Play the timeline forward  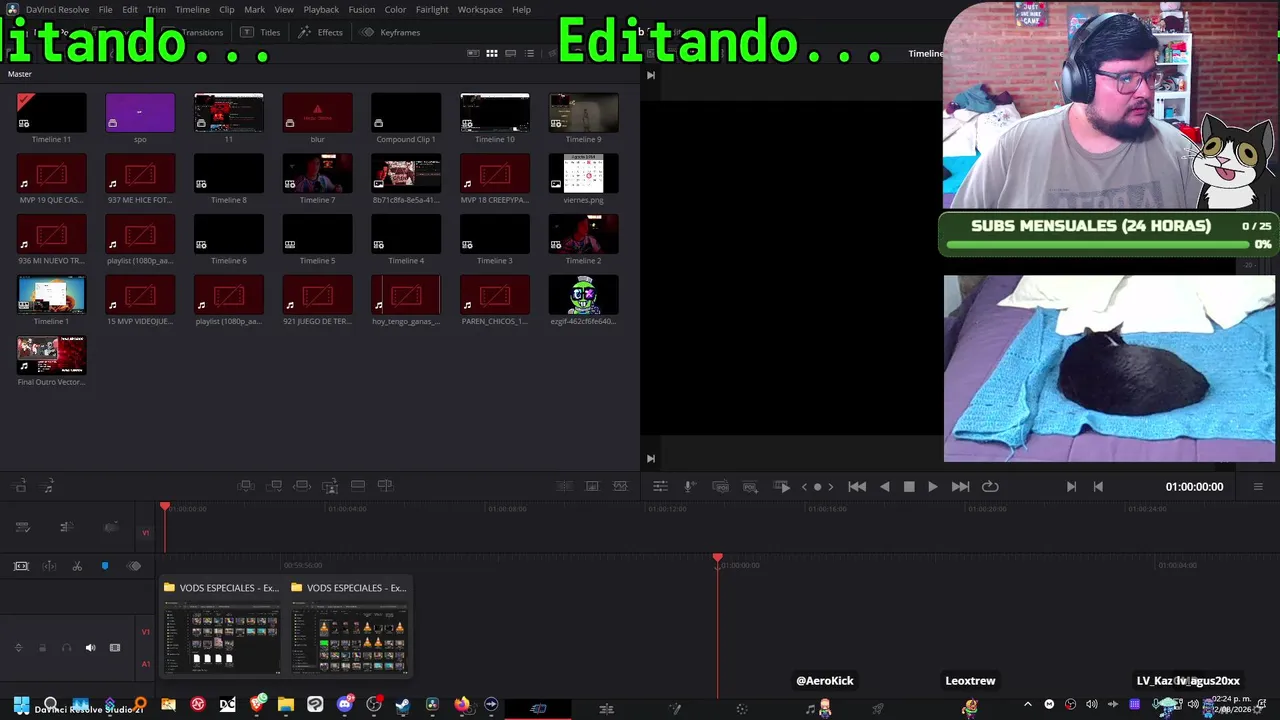(x=933, y=487)
